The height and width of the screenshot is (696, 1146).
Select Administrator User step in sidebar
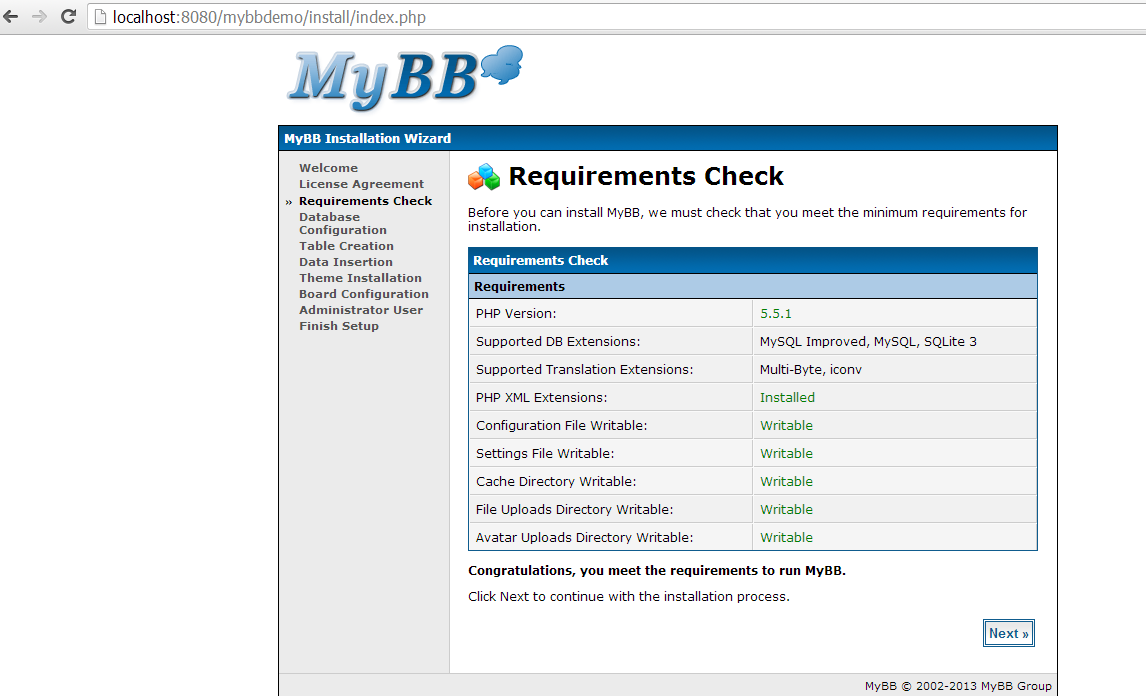361,310
